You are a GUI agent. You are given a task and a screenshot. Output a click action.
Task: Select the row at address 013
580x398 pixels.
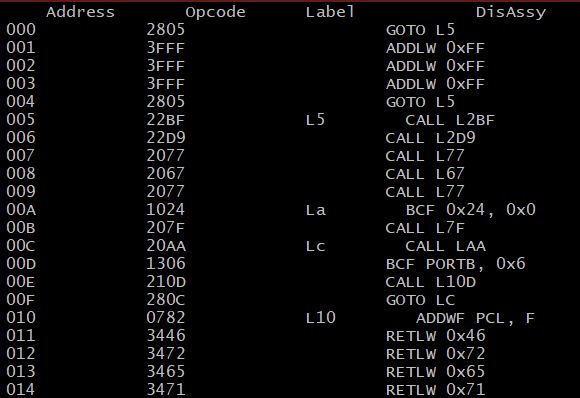290,372
